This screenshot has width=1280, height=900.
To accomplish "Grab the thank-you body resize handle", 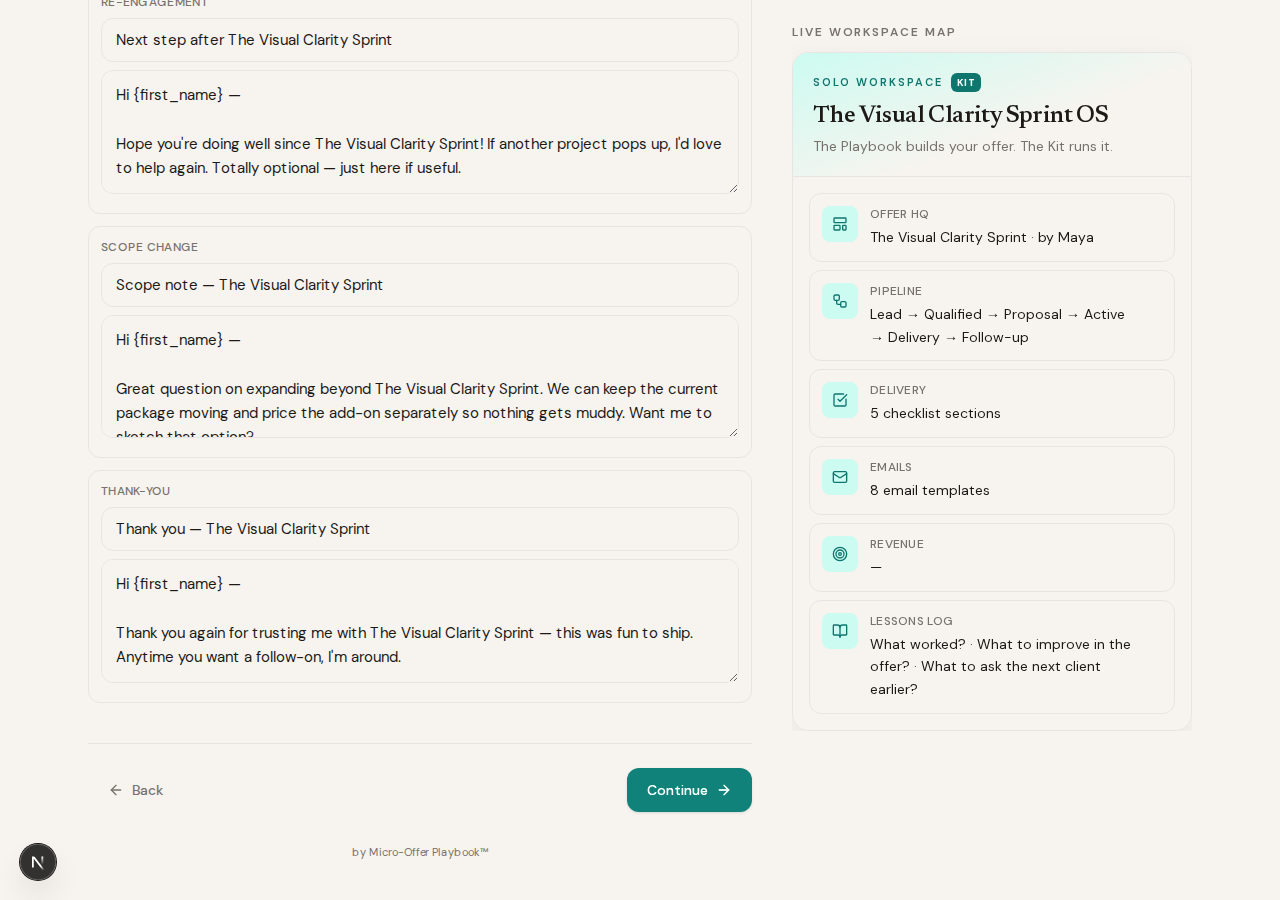I will point(732,676).
